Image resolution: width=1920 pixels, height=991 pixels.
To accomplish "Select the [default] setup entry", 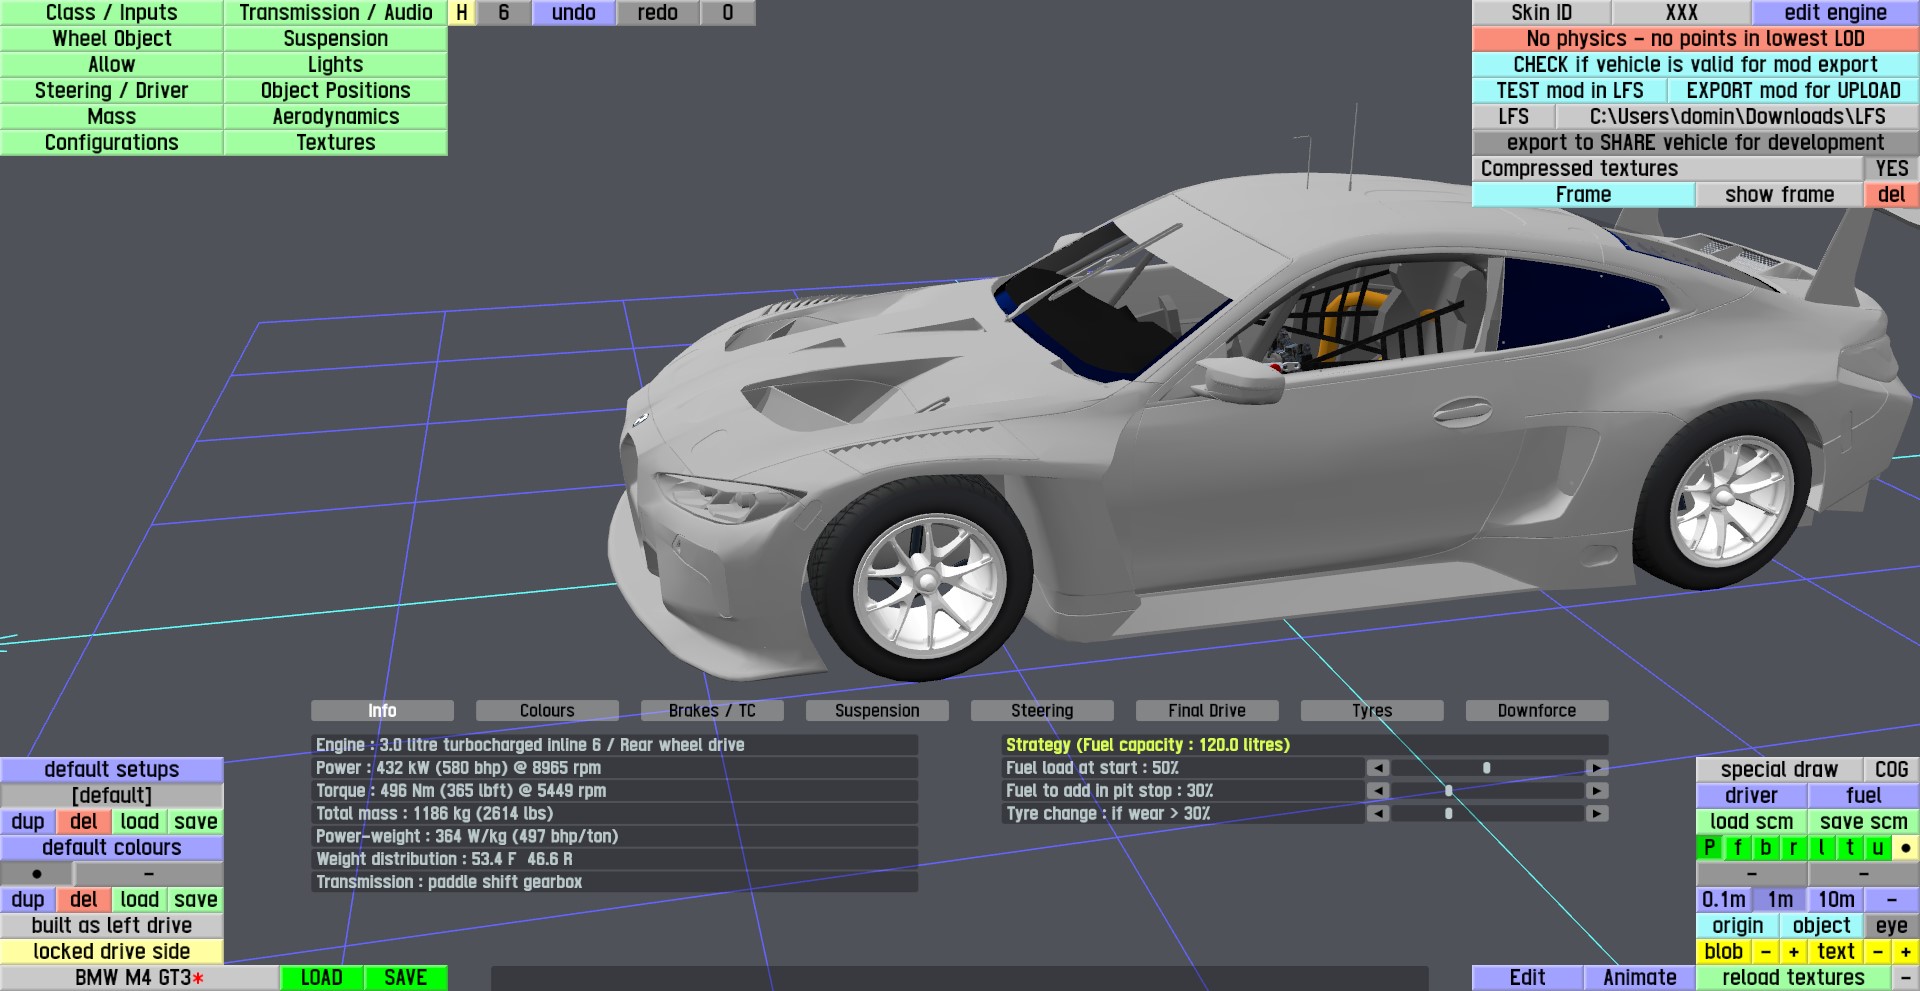I will 112,796.
